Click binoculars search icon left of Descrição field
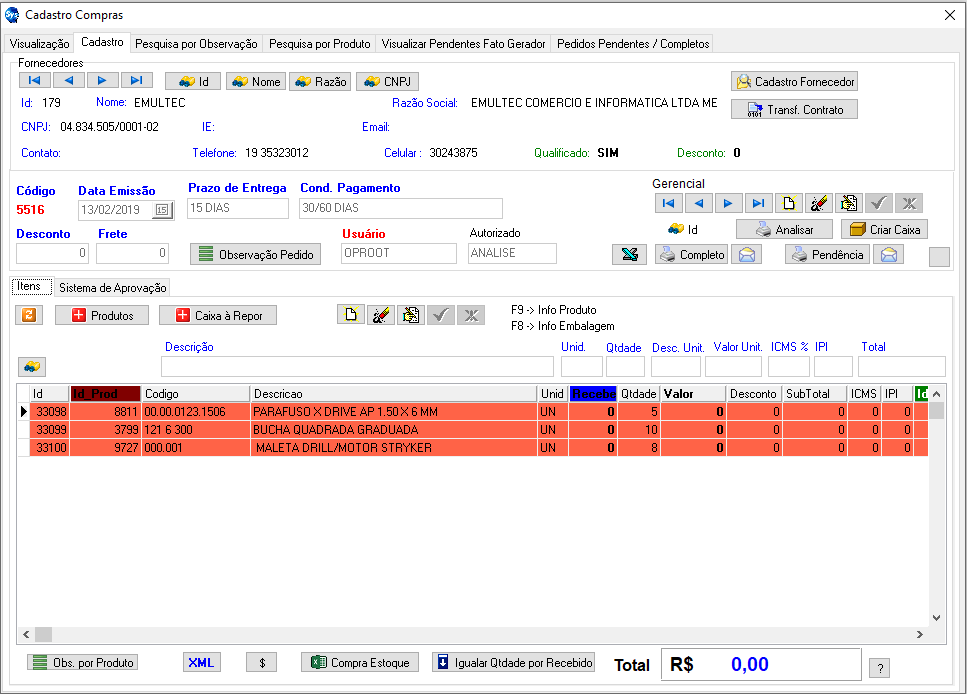Viewport: 967px width, 694px height. point(32,367)
